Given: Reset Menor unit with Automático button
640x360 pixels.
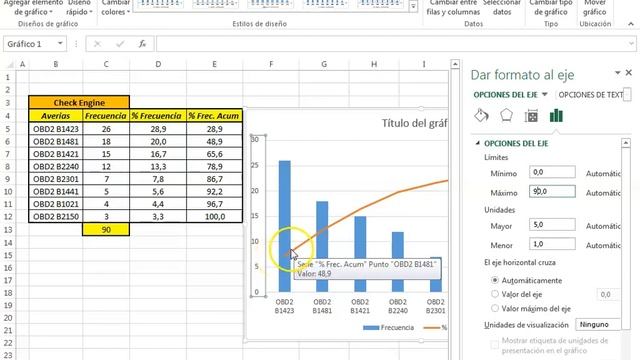Looking at the screenshot, I should (603, 245).
